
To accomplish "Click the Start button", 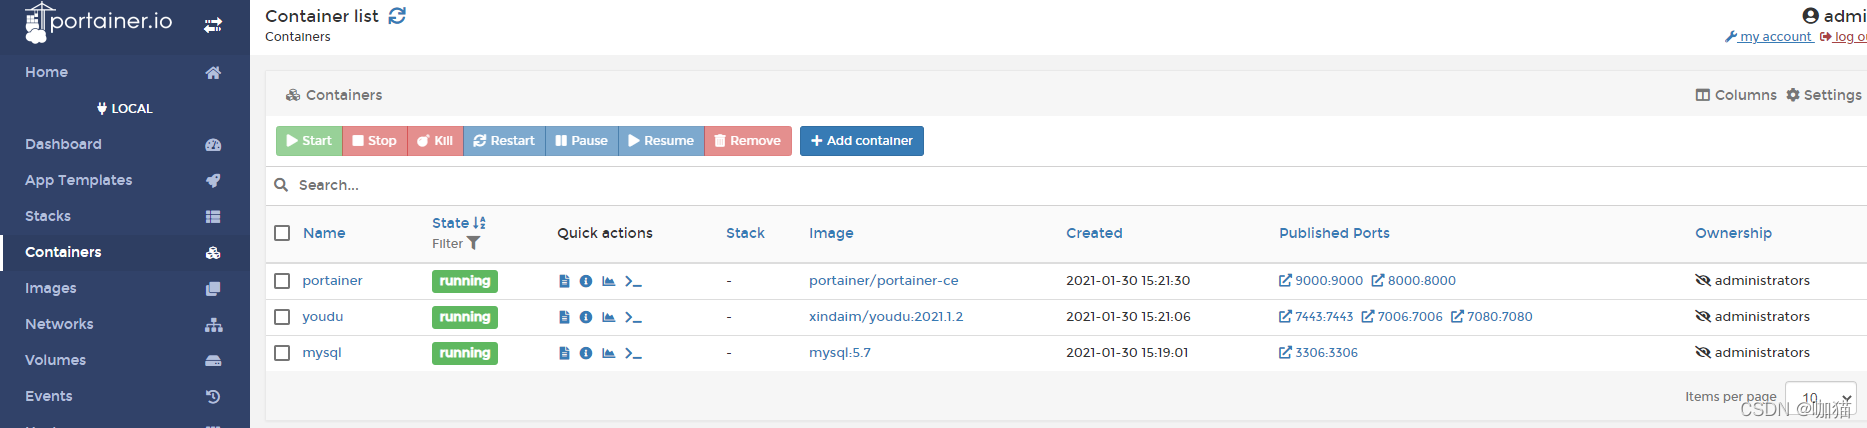I will pyautogui.click(x=309, y=141).
